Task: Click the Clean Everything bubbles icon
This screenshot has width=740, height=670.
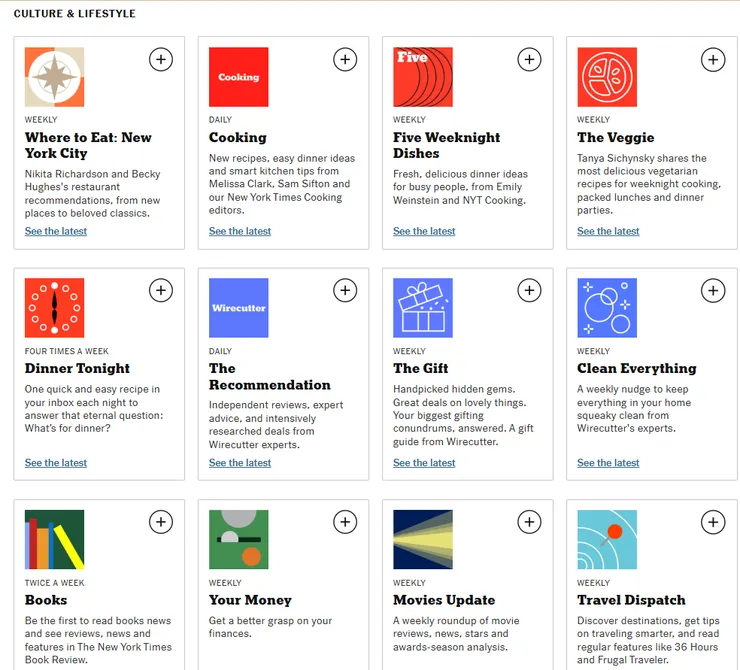Action: coord(606,308)
